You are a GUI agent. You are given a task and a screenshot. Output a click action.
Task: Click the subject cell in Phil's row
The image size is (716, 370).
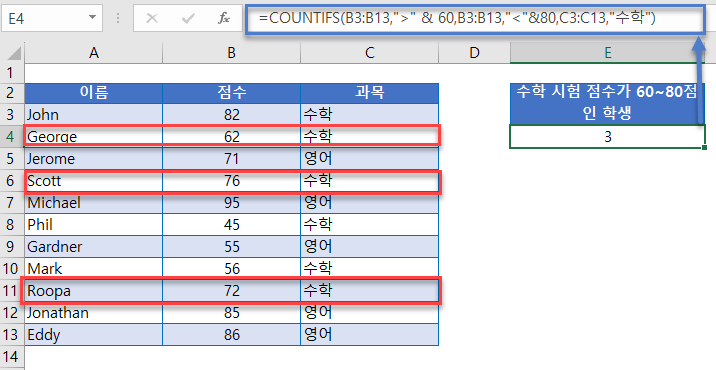click(x=369, y=225)
